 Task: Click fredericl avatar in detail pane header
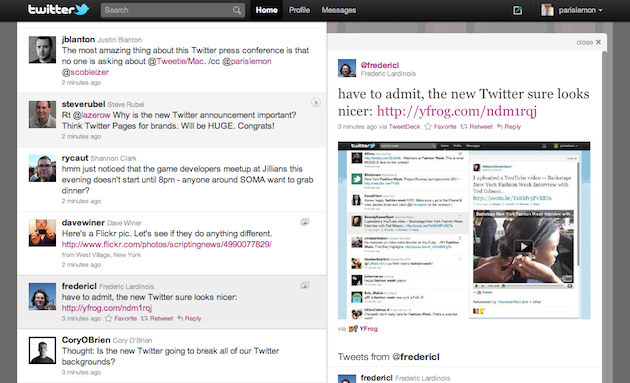(x=347, y=68)
